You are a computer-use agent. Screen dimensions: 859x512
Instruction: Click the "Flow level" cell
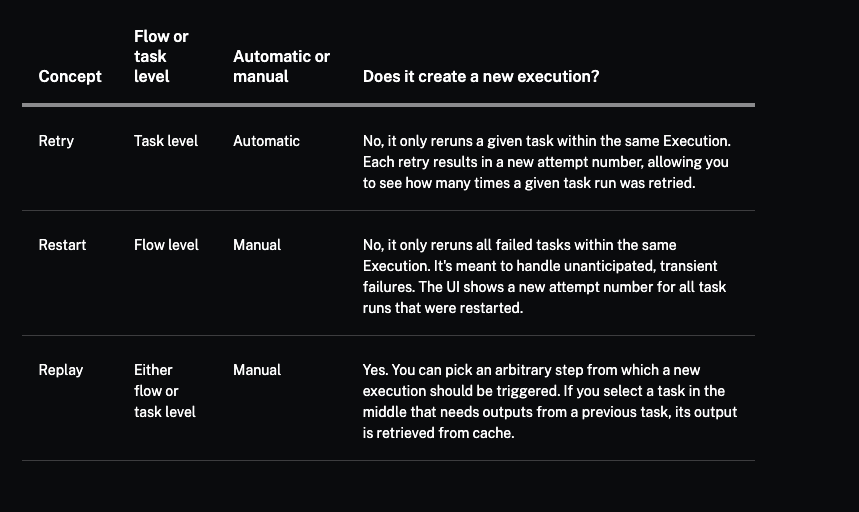[166, 245]
